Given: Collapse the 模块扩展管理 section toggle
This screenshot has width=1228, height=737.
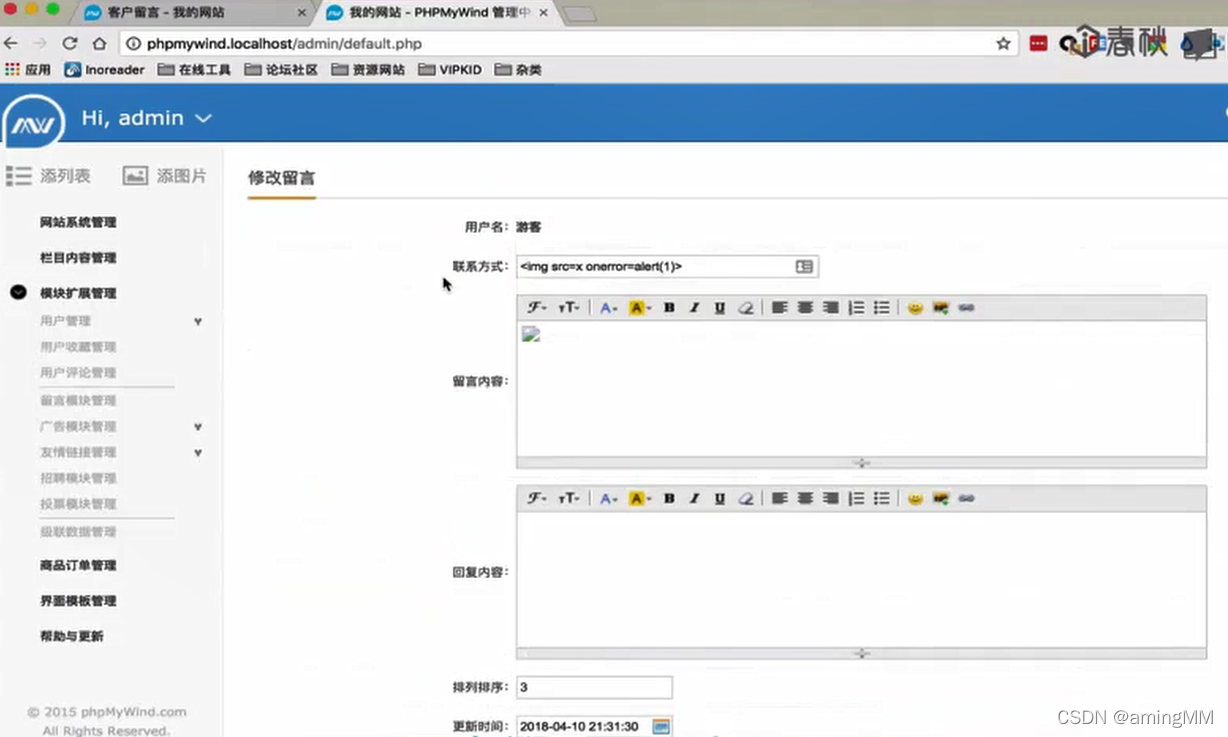Looking at the screenshot, I should tap(18, 293).
